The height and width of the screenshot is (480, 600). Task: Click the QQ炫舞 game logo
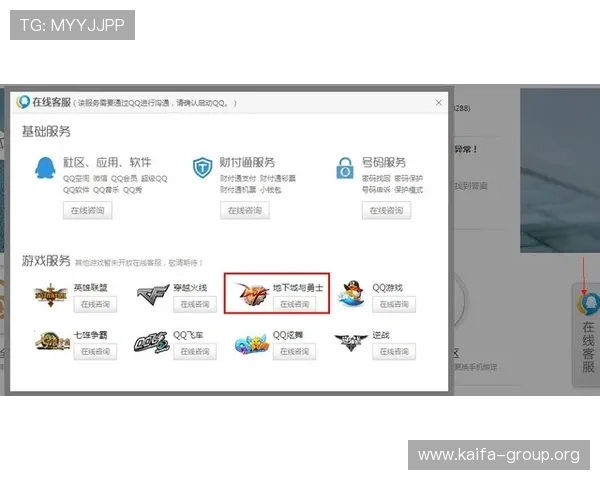pyautogui.click(x=251, y=344)
